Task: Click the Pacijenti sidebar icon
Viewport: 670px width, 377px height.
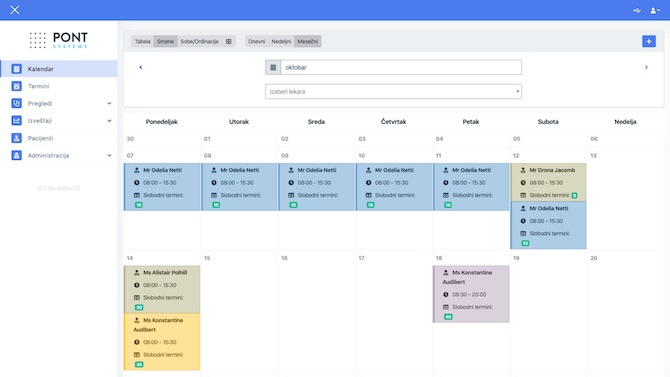Action: coord(16,138)
